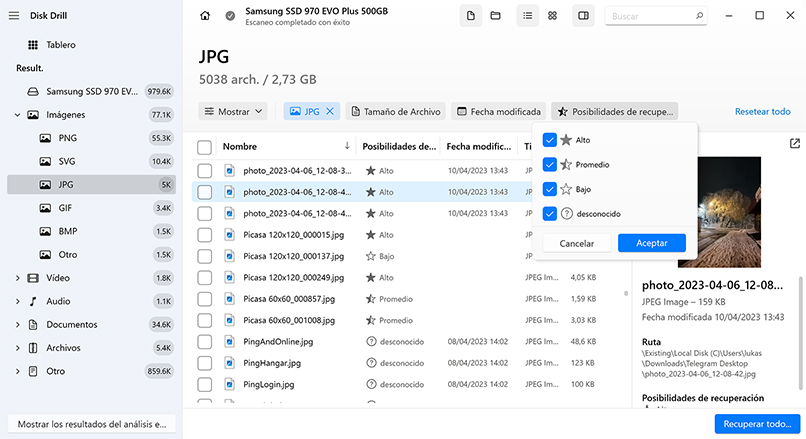Expand the Otro top-level category

[17, 371]
